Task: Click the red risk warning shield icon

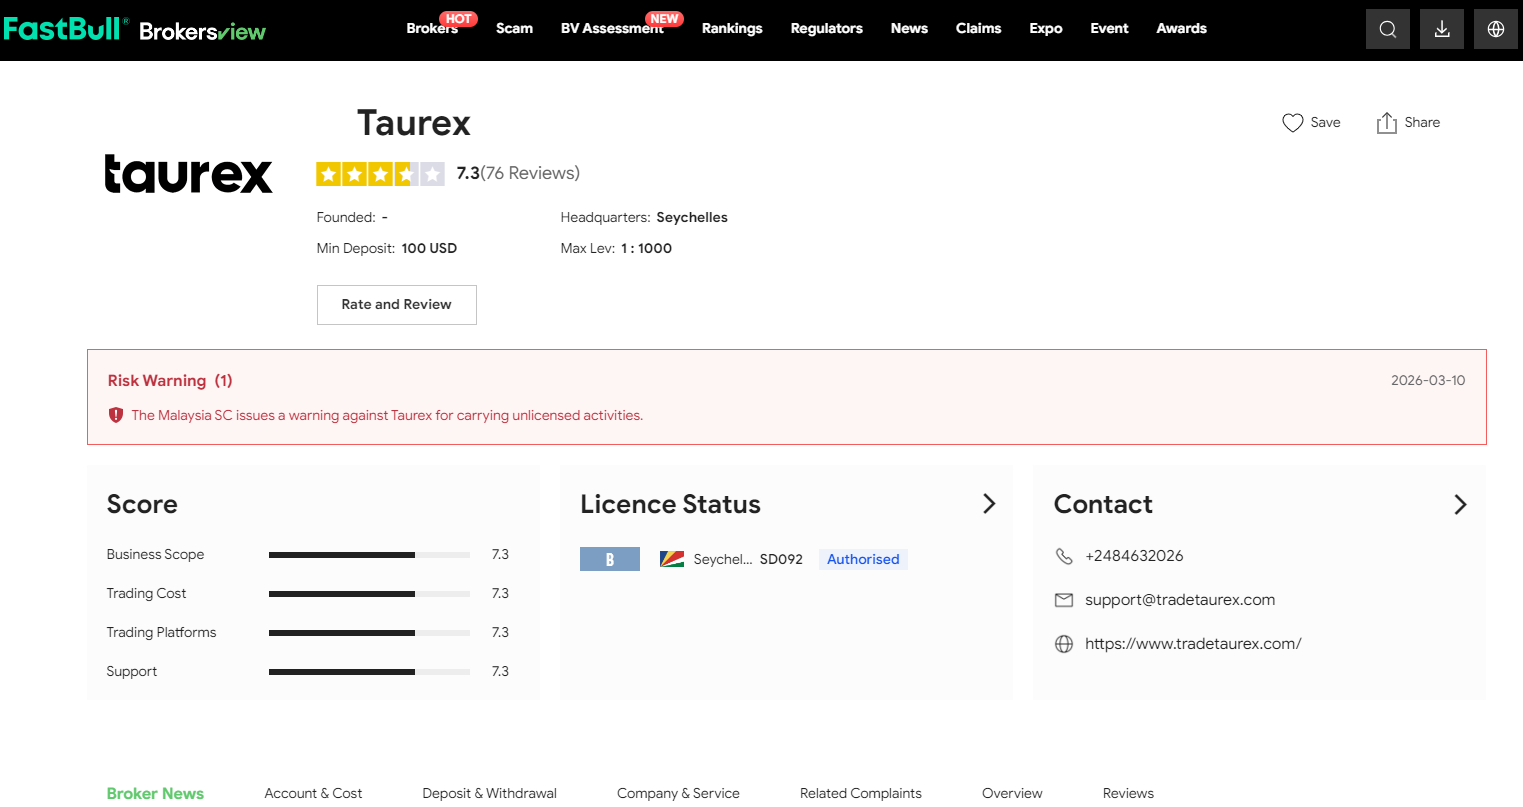Action: click(116, 415)
